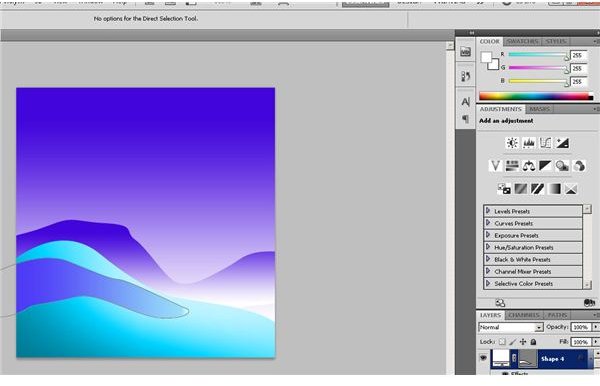Switch to the Adjustments tab
600x386 pixels.
point(501,109)
